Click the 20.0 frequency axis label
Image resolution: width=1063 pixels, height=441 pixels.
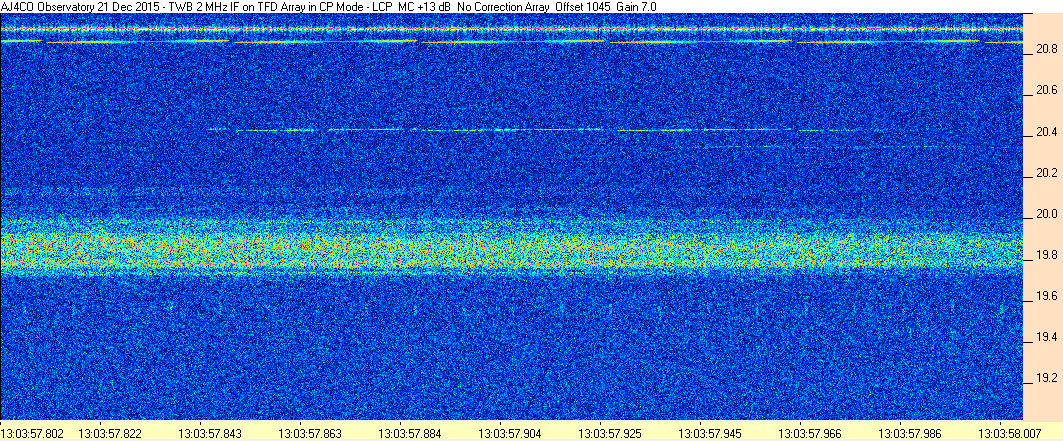1047,214
